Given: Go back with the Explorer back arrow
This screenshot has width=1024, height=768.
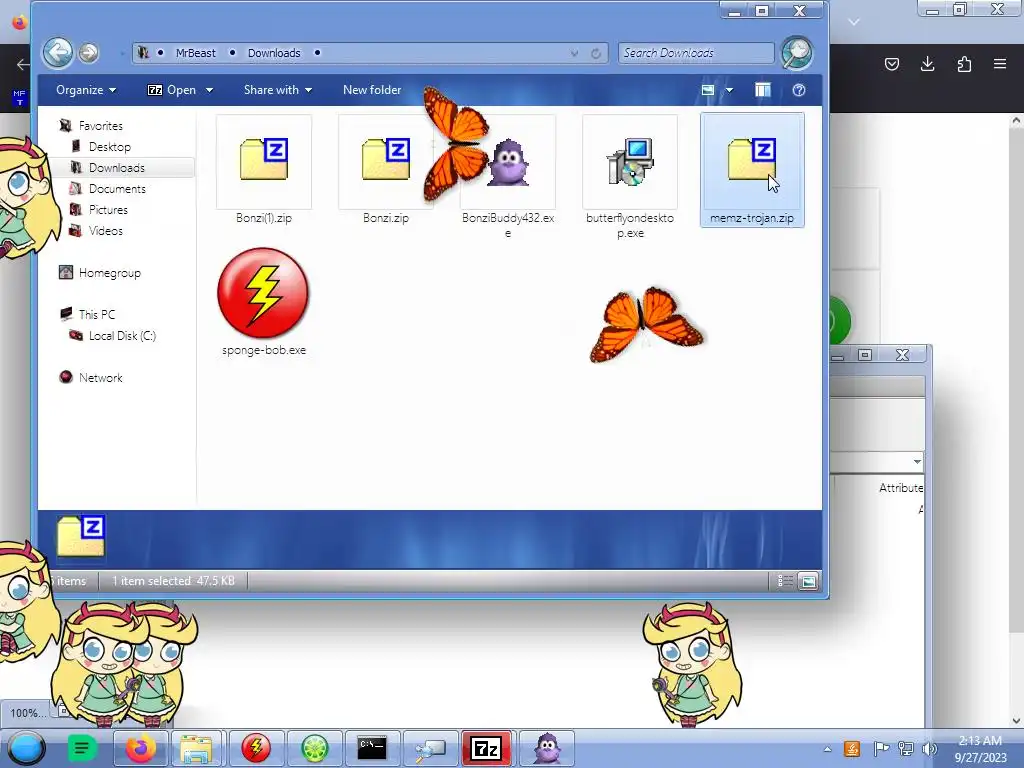Looking at the screenshot, I should click(x=57, y=53).
